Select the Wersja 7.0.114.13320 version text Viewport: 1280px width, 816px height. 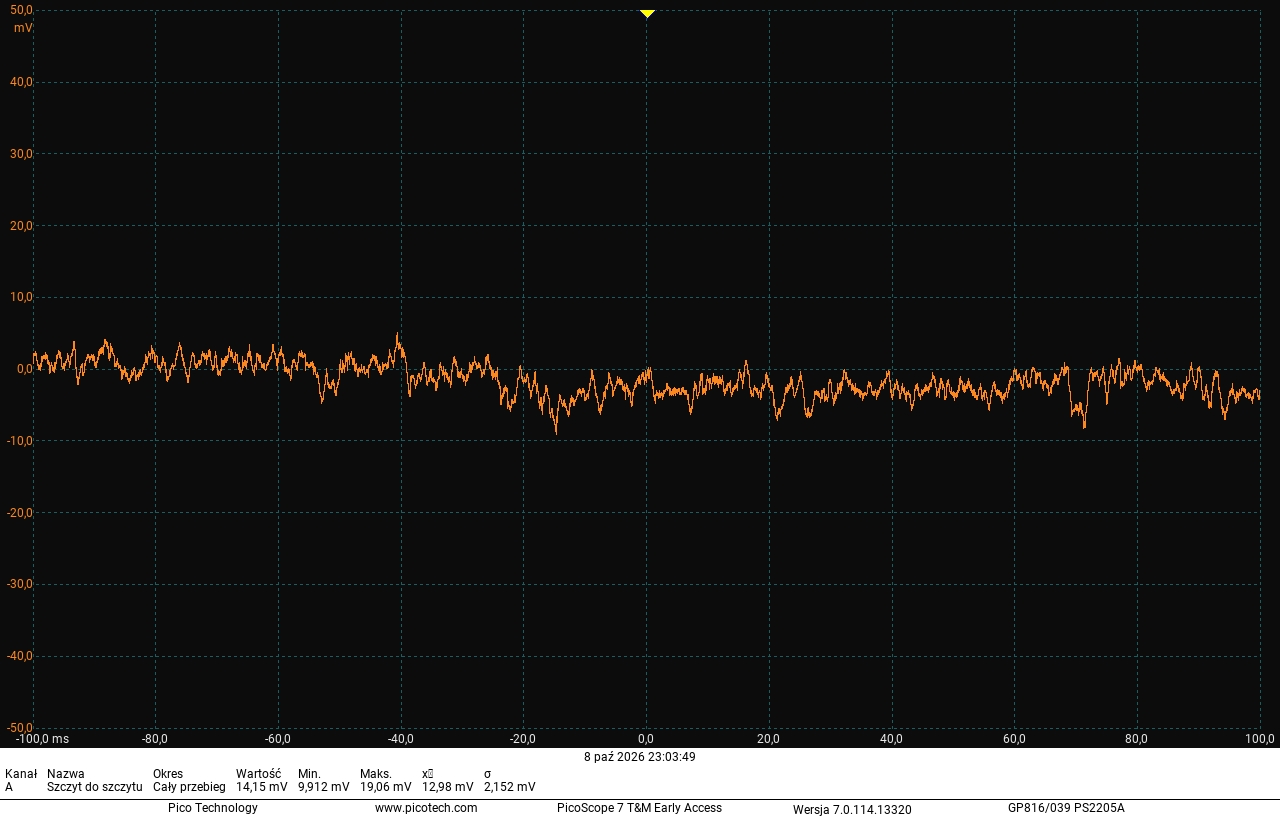[x=852, y=809]
